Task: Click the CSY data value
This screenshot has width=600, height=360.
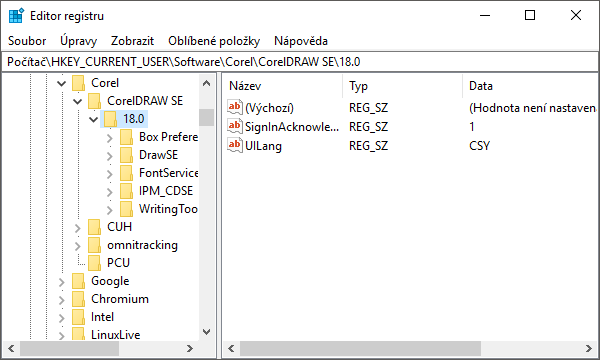Action: pyautogui.click(x=479, y=146)
